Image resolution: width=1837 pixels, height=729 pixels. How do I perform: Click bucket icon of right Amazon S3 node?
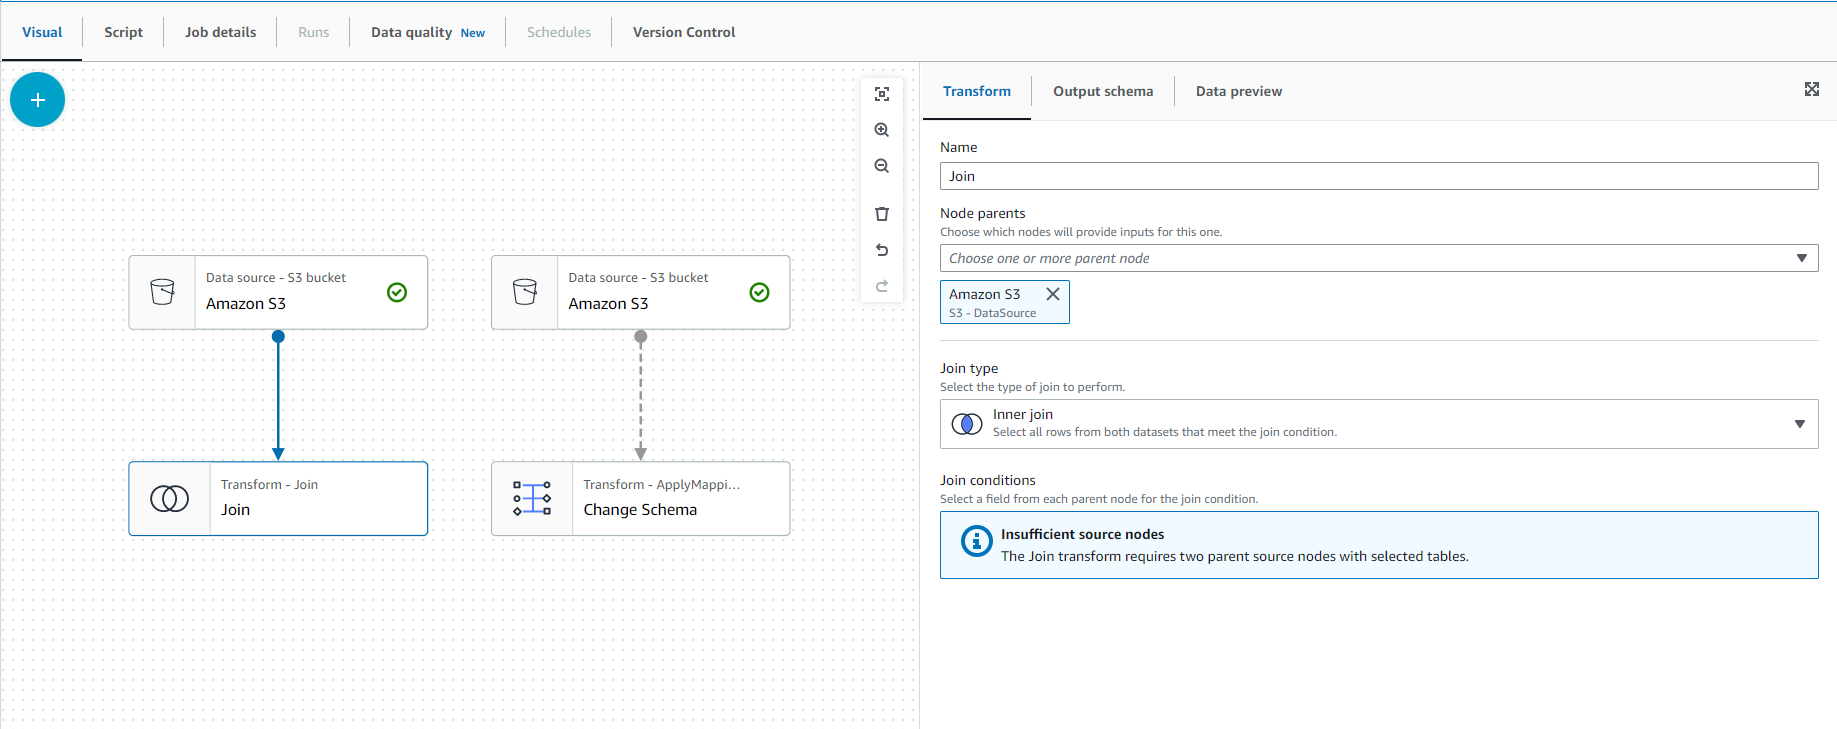click(x=525, y=292)
